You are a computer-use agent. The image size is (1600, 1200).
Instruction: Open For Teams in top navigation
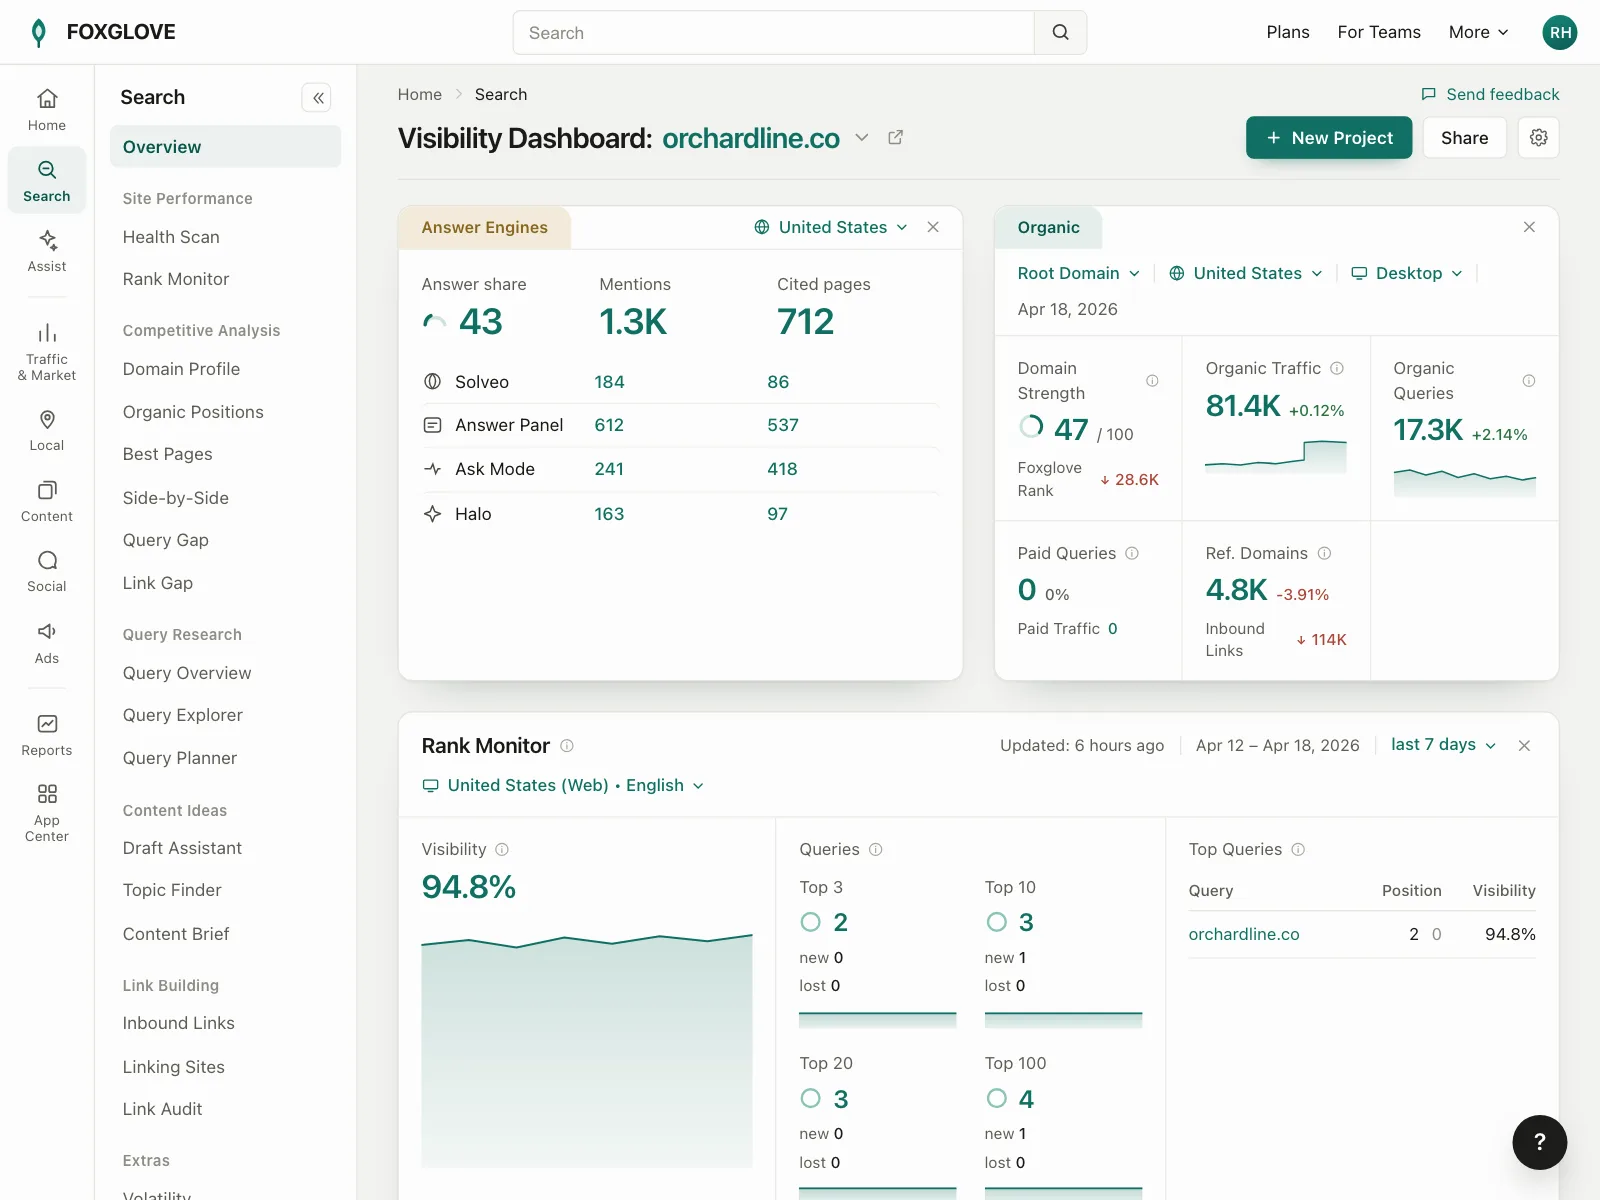[1379, 32]
